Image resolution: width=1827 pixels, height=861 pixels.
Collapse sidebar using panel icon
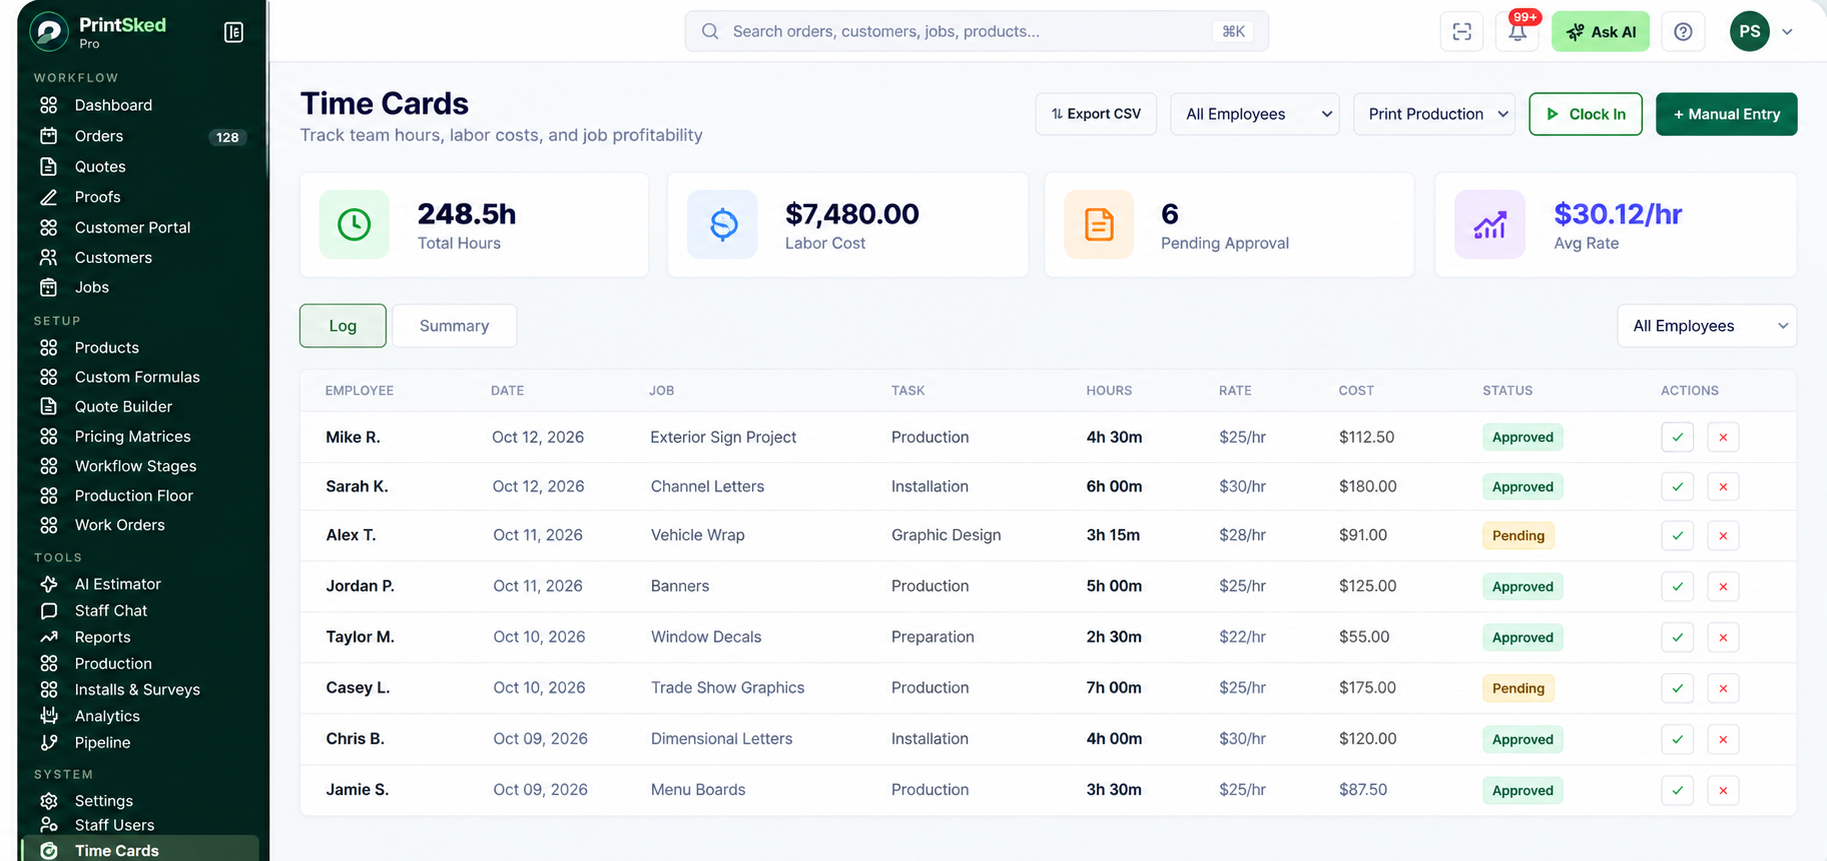pos(233,33)
